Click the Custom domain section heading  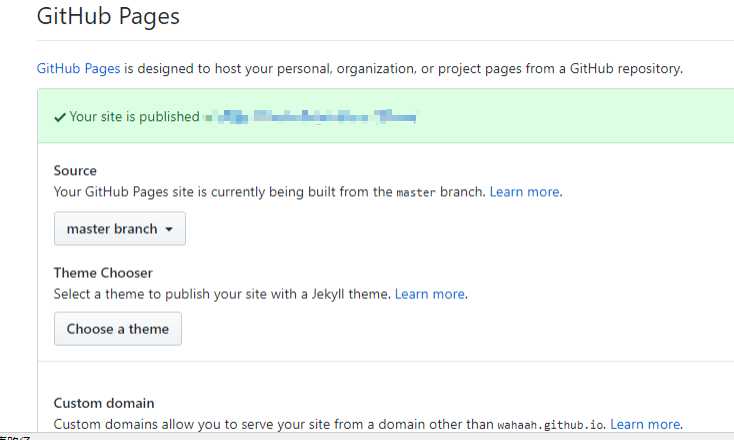point(104,403)
